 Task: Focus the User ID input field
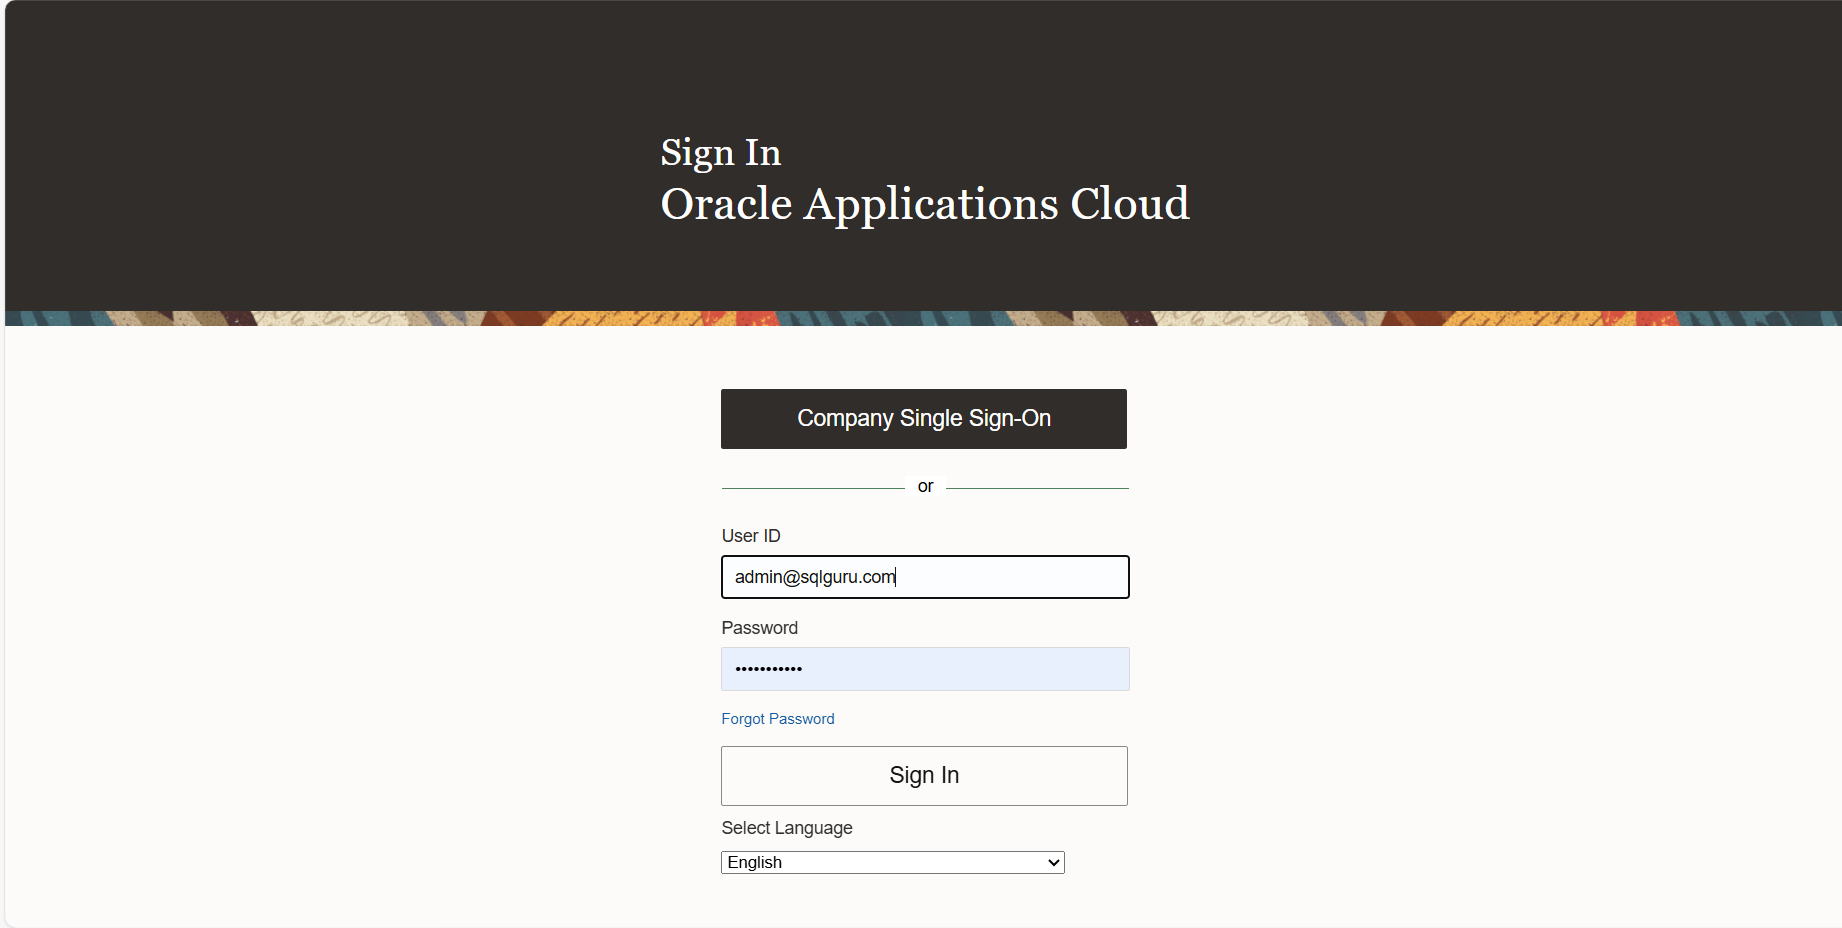pyautogui.click(x=925, y=577)
